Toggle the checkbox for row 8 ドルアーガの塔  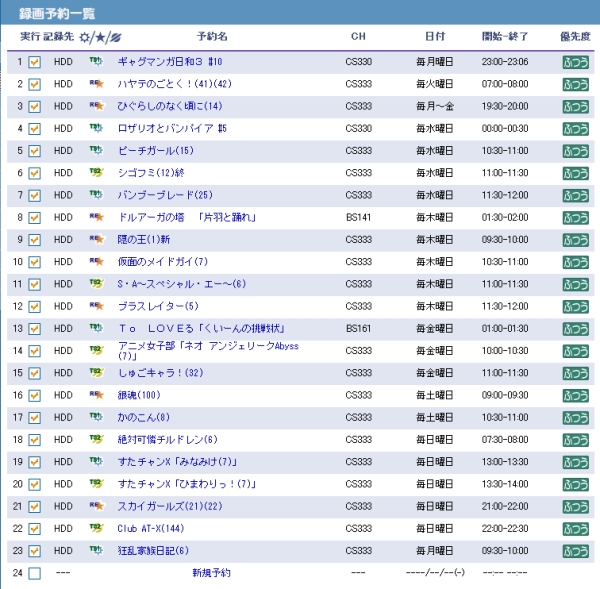coord(34,217)
